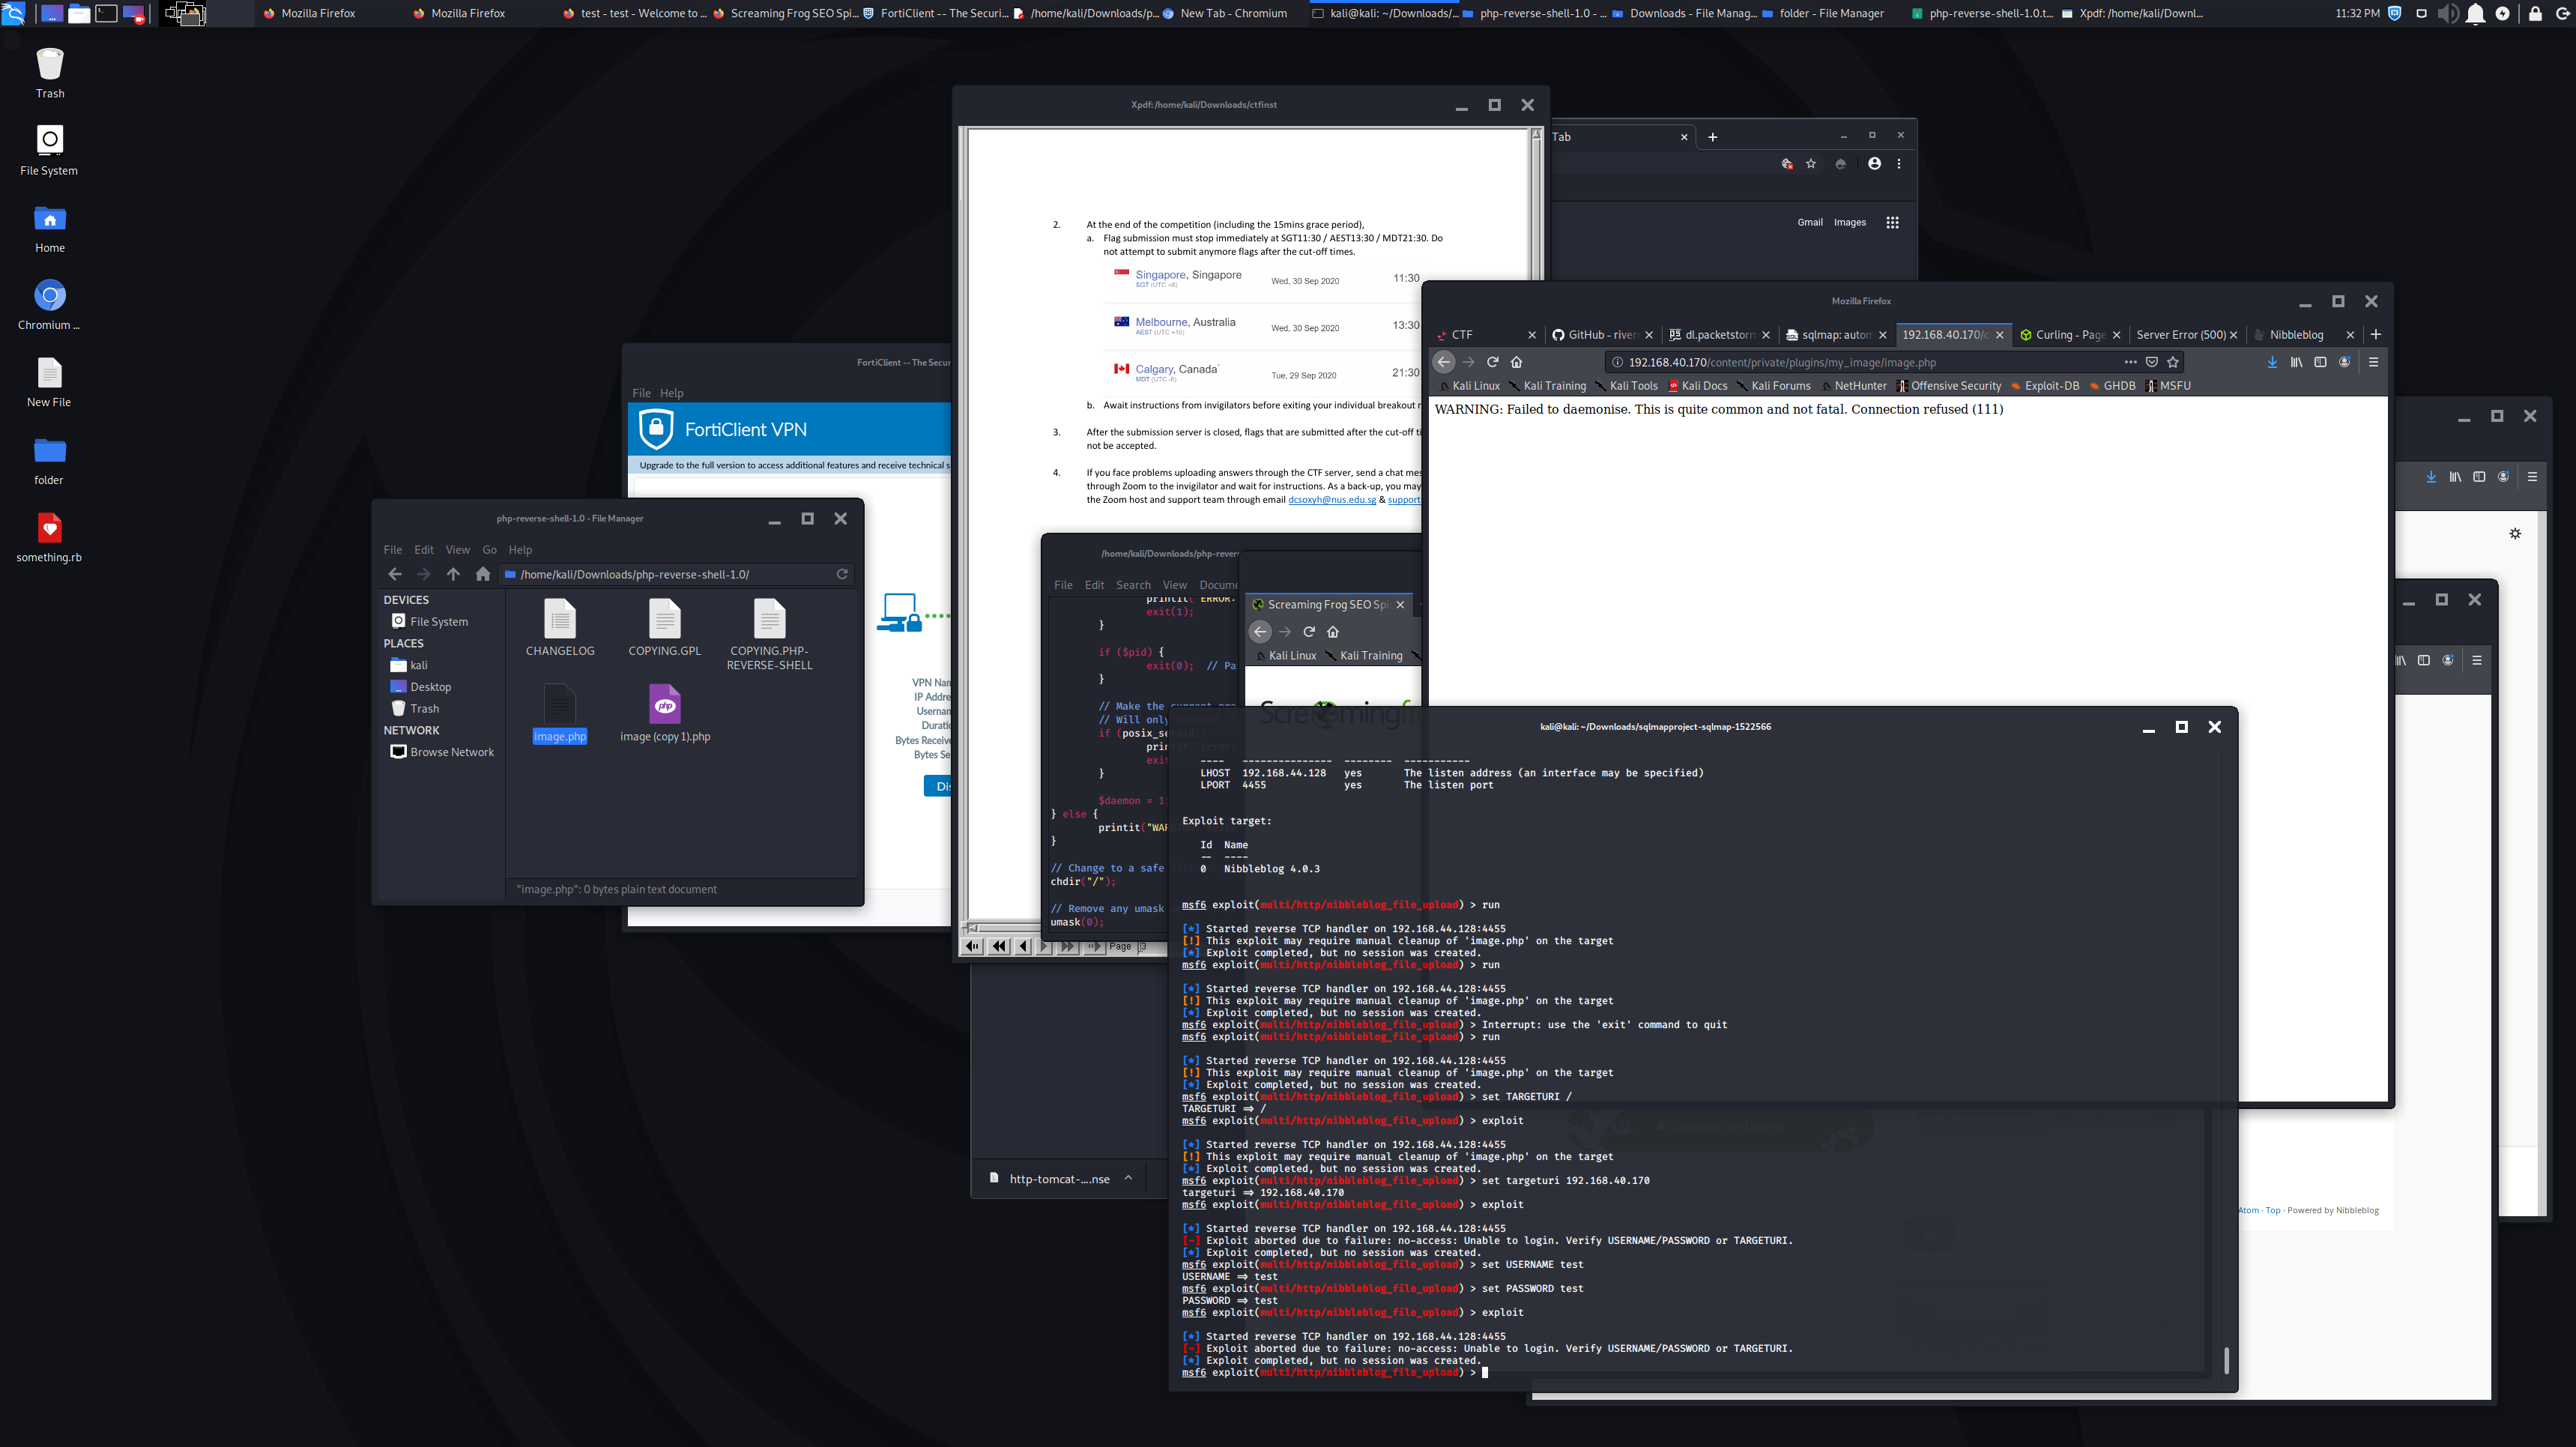Save page to Pocket icon in URL bar
2576x1447 pixels.
tap(2152, 362)
